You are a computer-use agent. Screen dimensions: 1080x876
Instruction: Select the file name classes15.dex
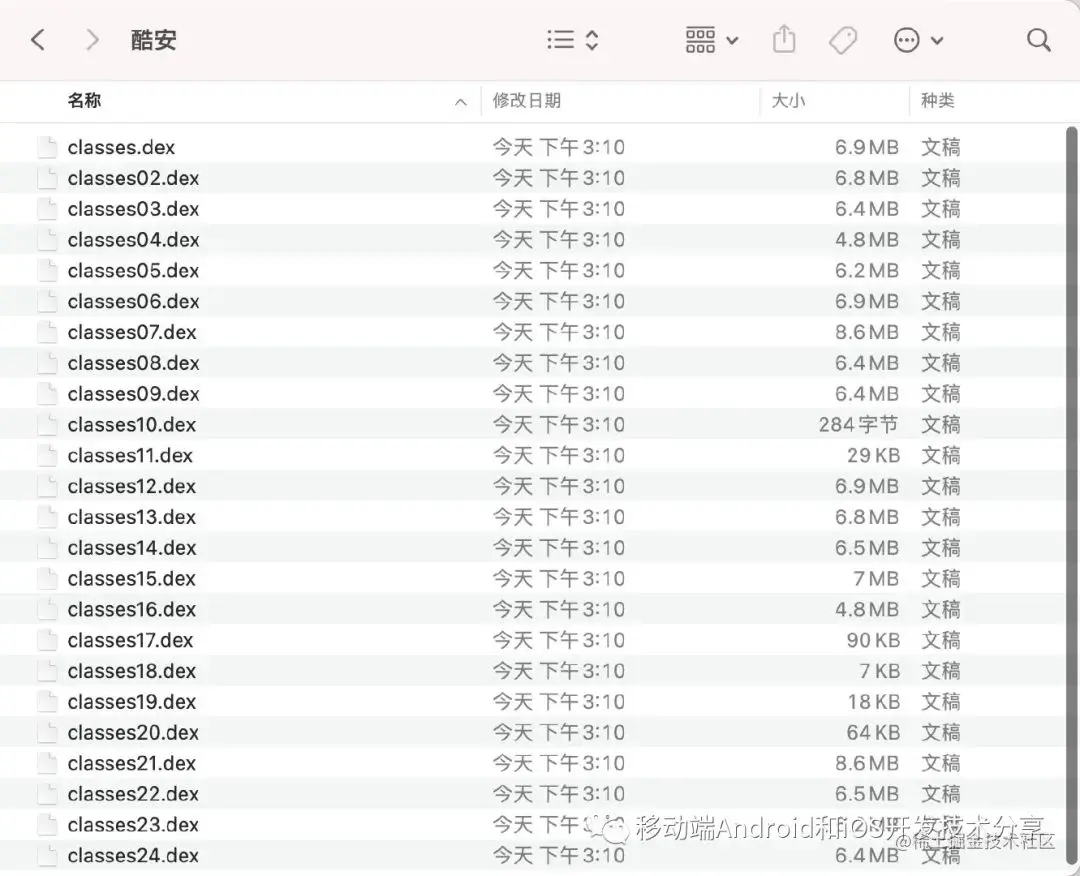pos(132,578)
